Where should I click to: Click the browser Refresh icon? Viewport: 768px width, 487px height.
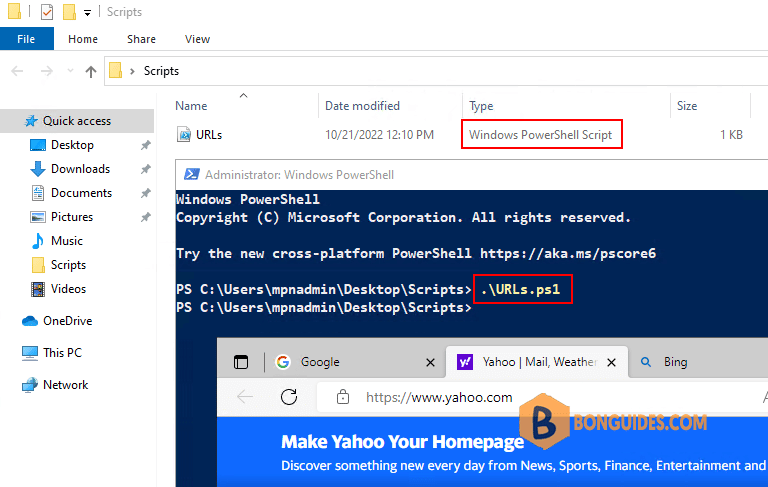pos(289,396)
